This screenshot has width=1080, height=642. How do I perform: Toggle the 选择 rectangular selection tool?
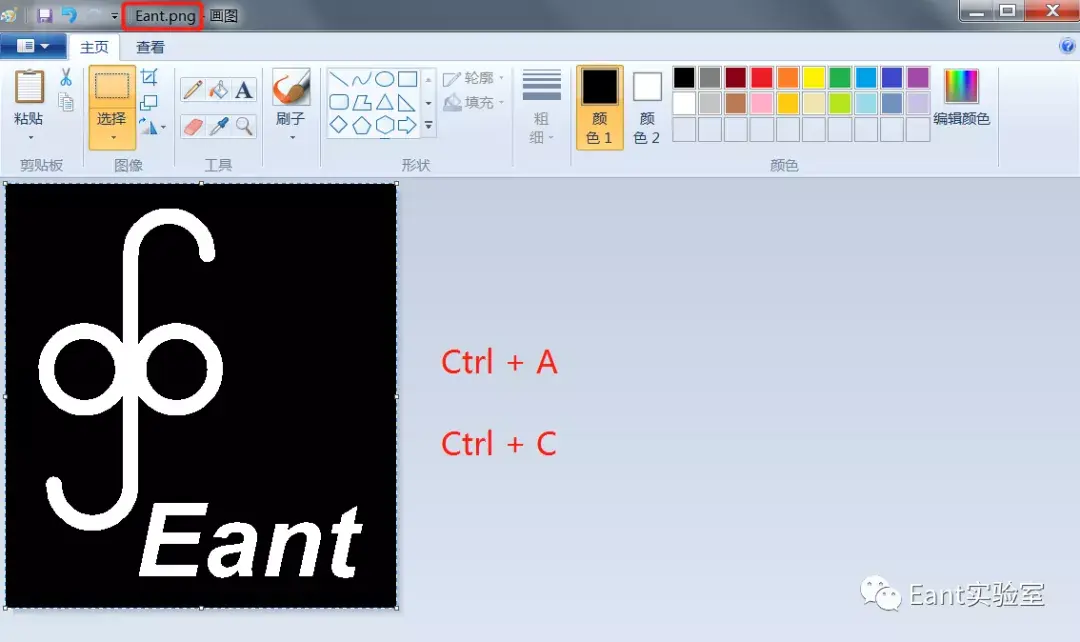pos(112,87)
